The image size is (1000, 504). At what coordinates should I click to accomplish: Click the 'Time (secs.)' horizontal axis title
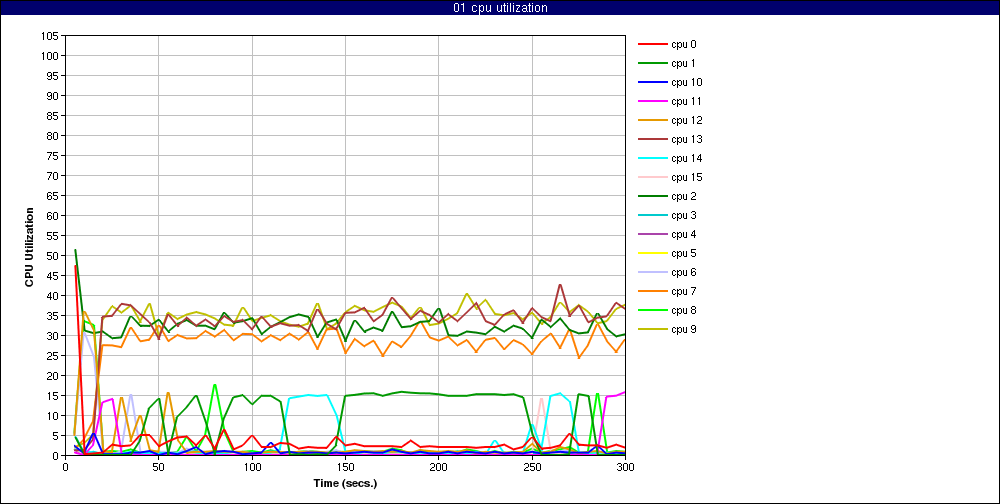[x=345, y=484]
